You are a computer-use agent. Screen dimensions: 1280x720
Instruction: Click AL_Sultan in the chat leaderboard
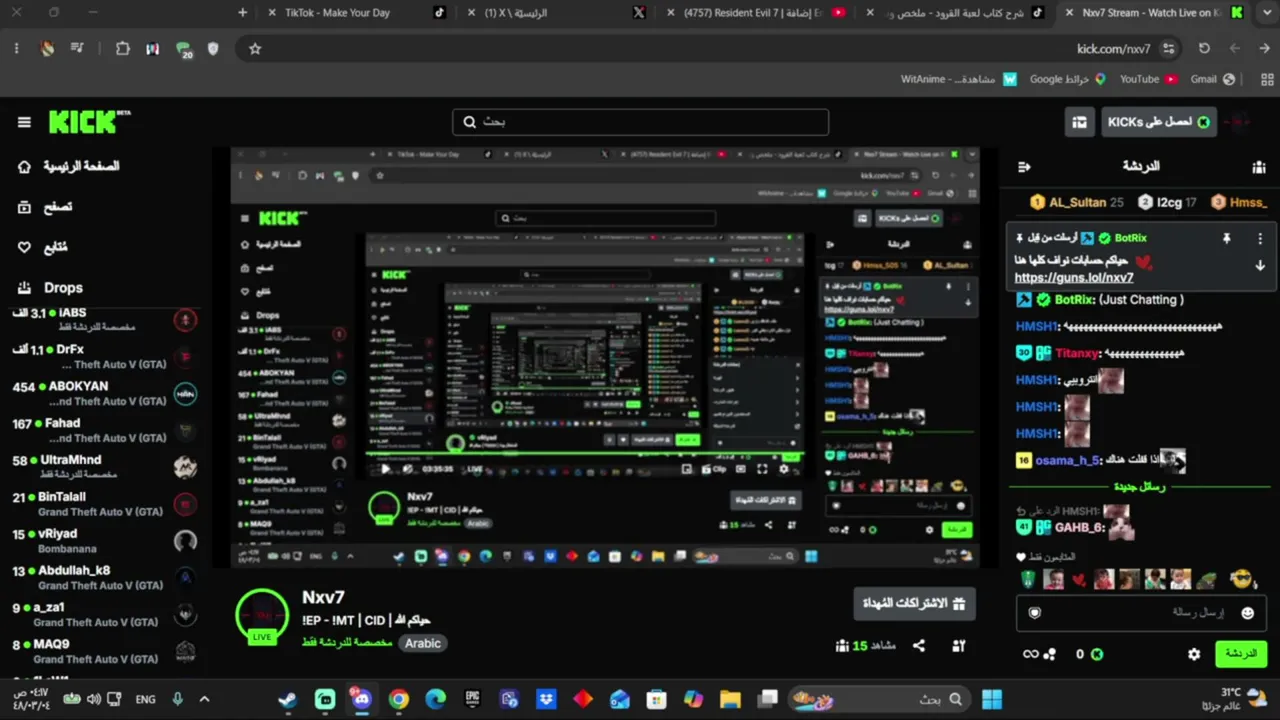coord(1077,202)
